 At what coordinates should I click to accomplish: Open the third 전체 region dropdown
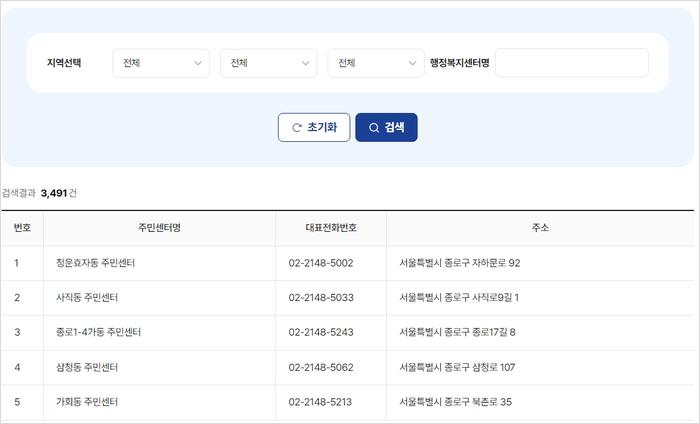376,63
